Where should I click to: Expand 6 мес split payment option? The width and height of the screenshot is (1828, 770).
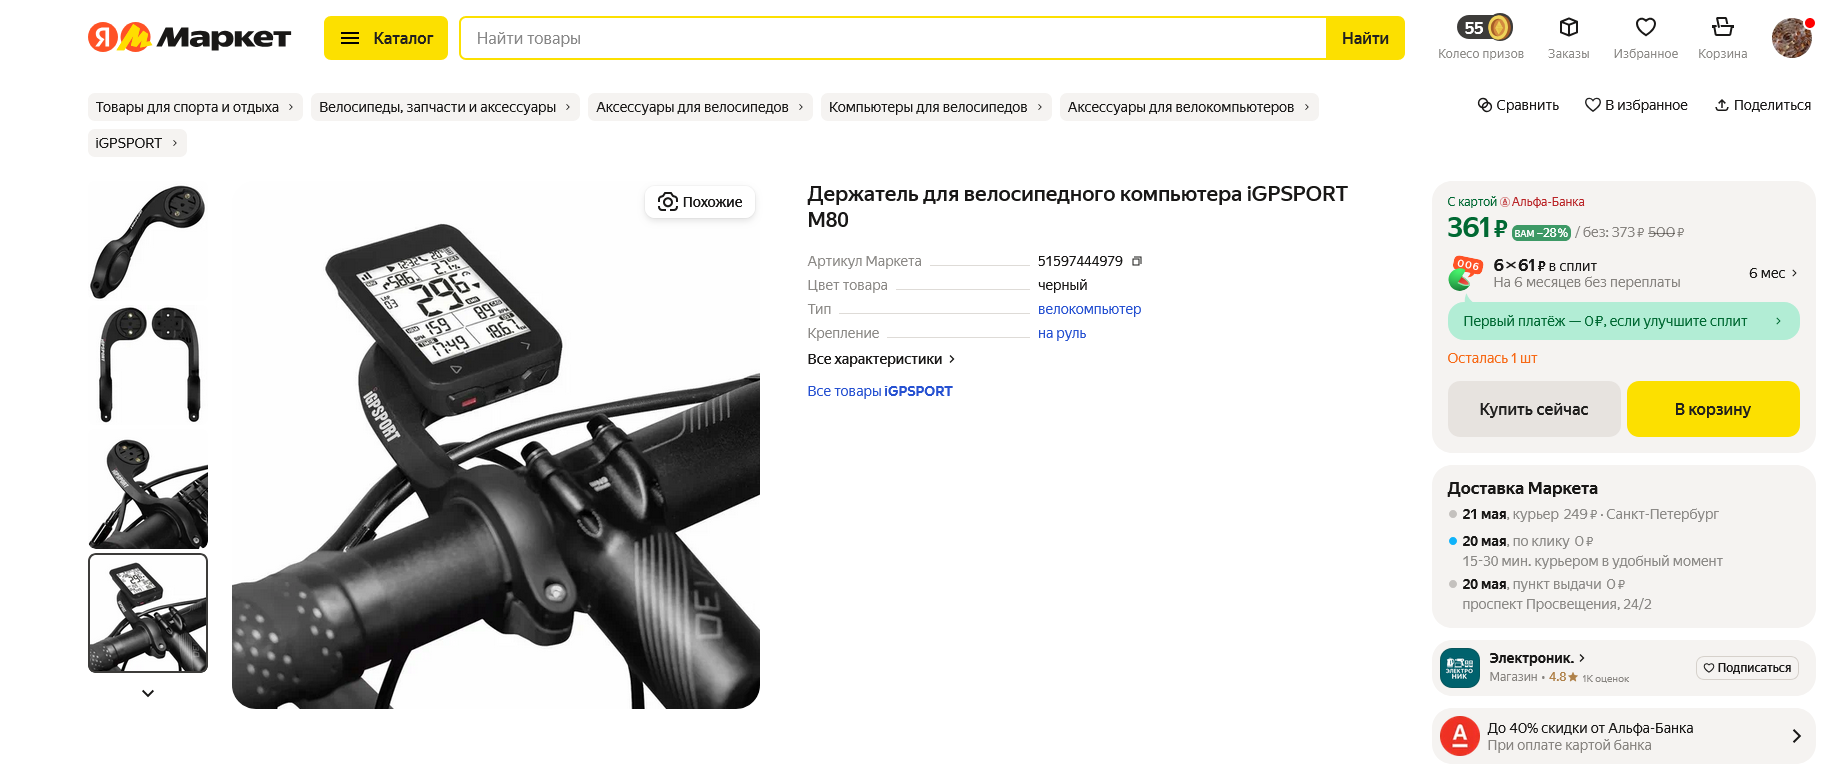[x=1773, y=273]
